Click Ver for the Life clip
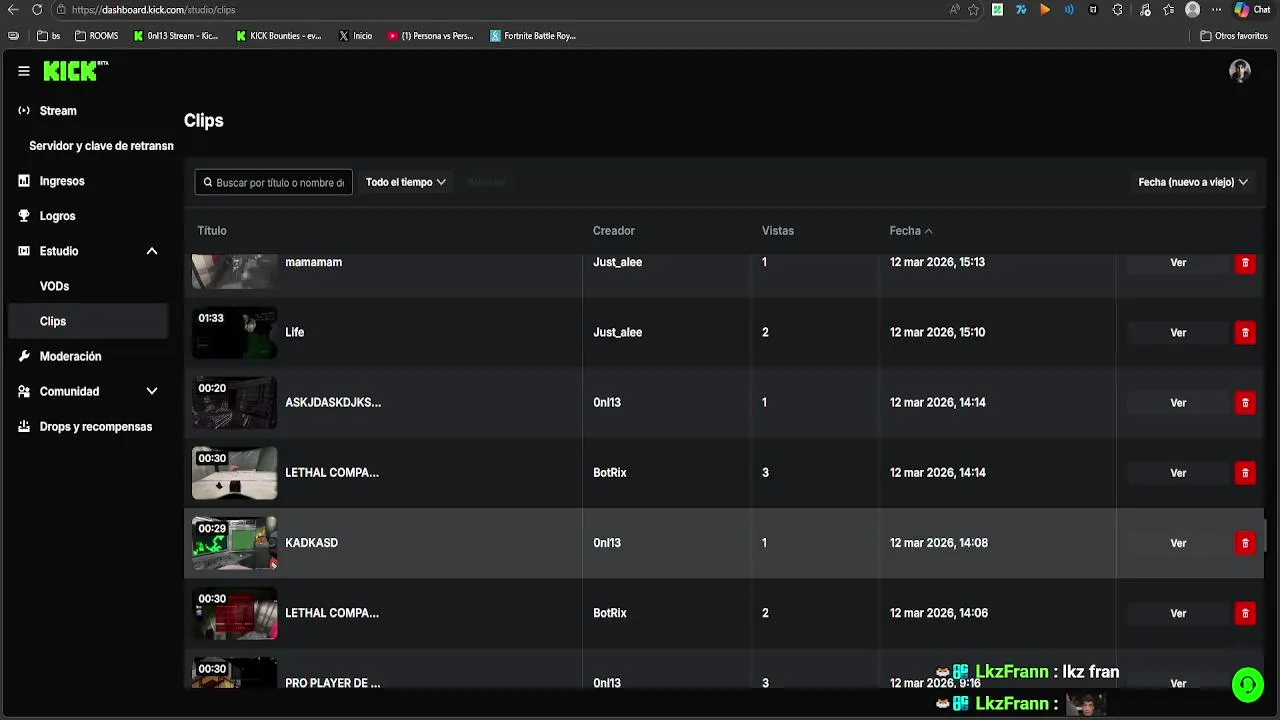Viewport: 1280px width, 720px height. tap(1178, 332)
